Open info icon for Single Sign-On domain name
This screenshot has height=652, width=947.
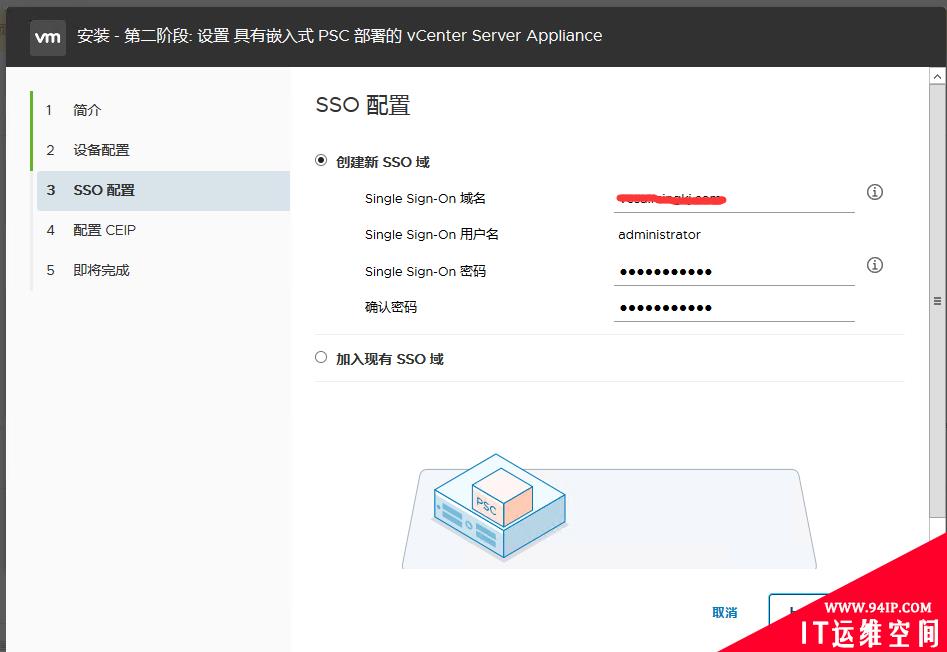[875, 192]
